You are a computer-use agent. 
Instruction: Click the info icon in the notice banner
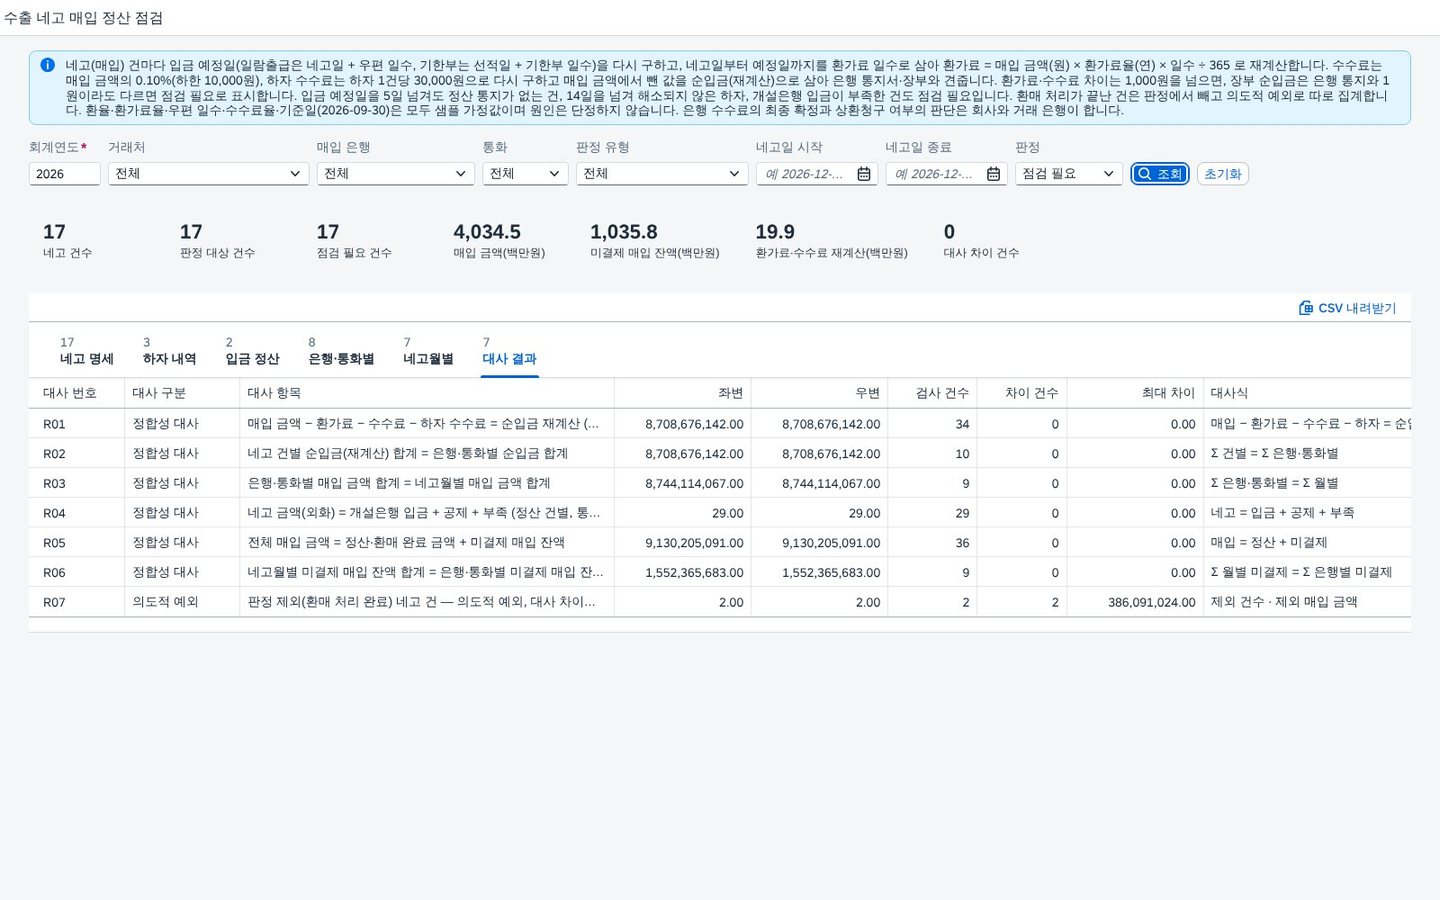coord(48,65)
